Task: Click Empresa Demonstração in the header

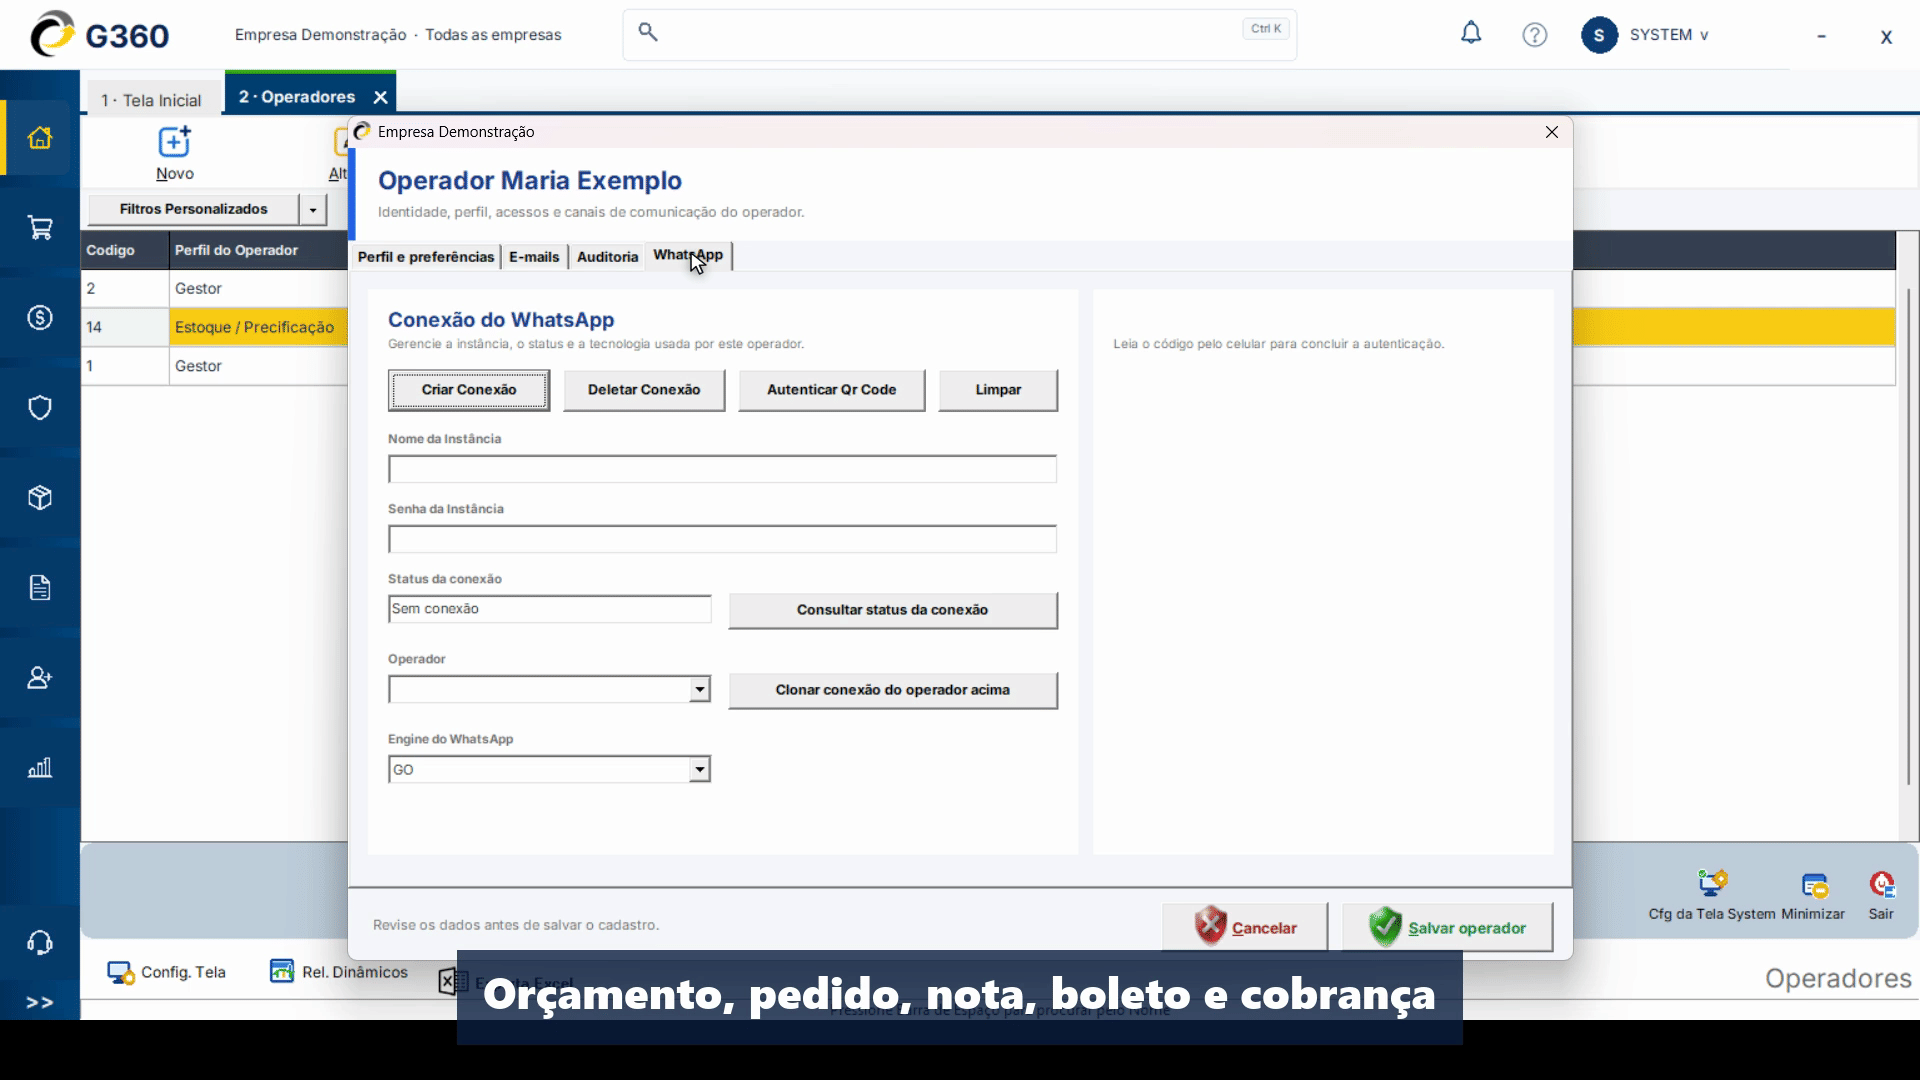Action: (320, 35)
